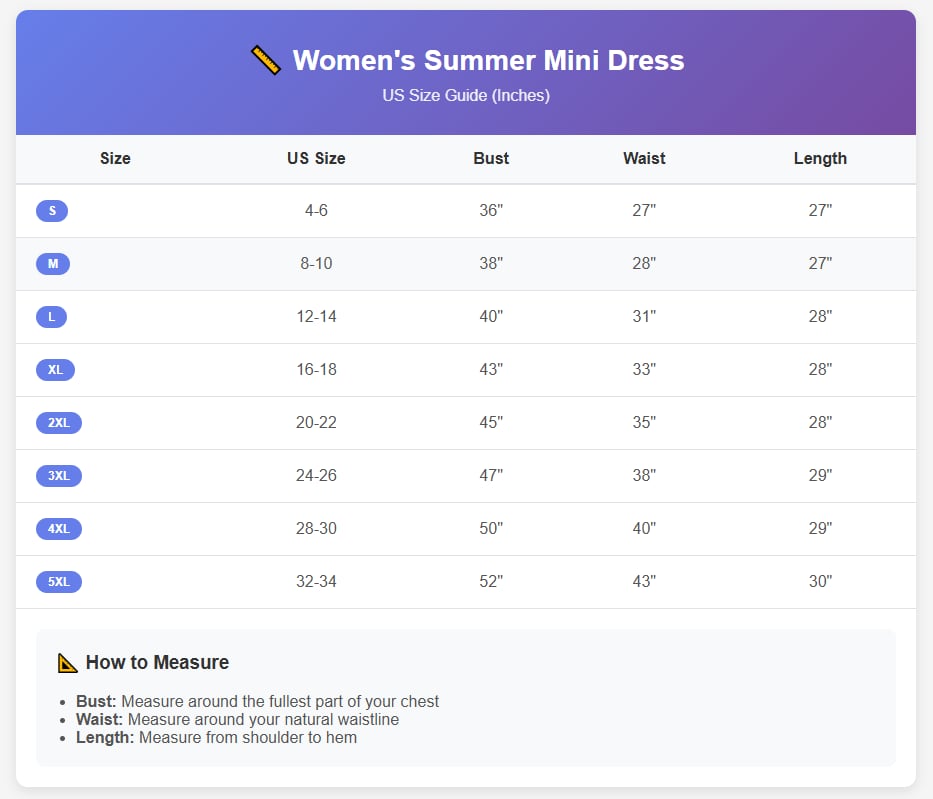Click the Size column header

[x=115, y=158]
